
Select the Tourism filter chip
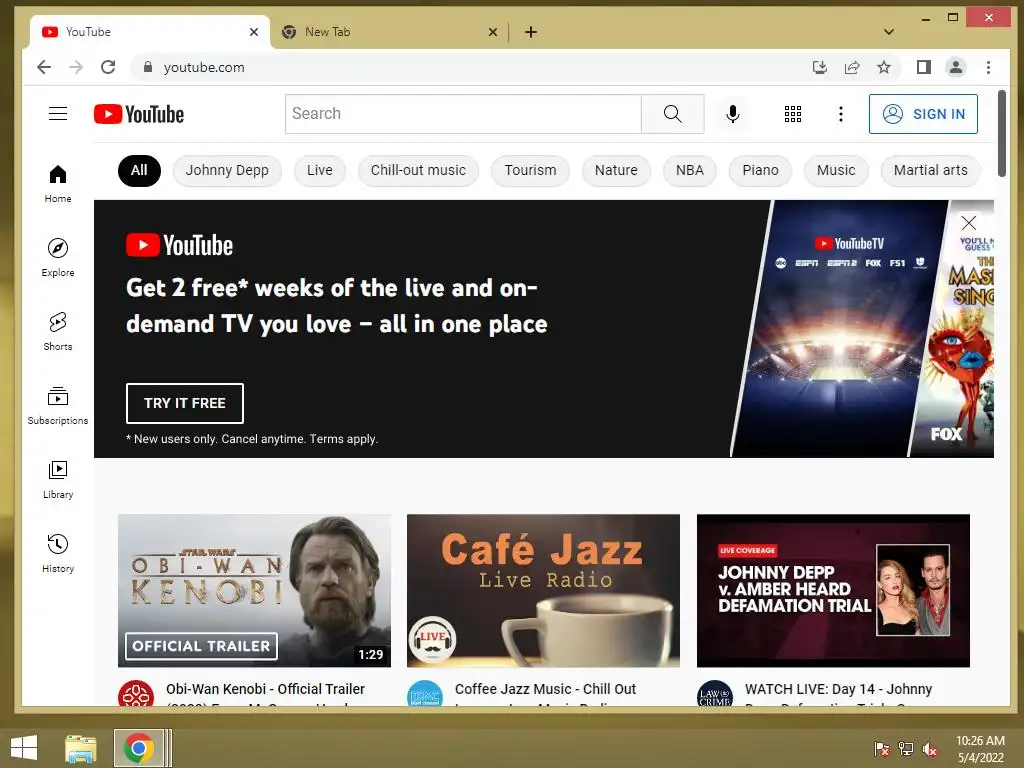(530, 170)
